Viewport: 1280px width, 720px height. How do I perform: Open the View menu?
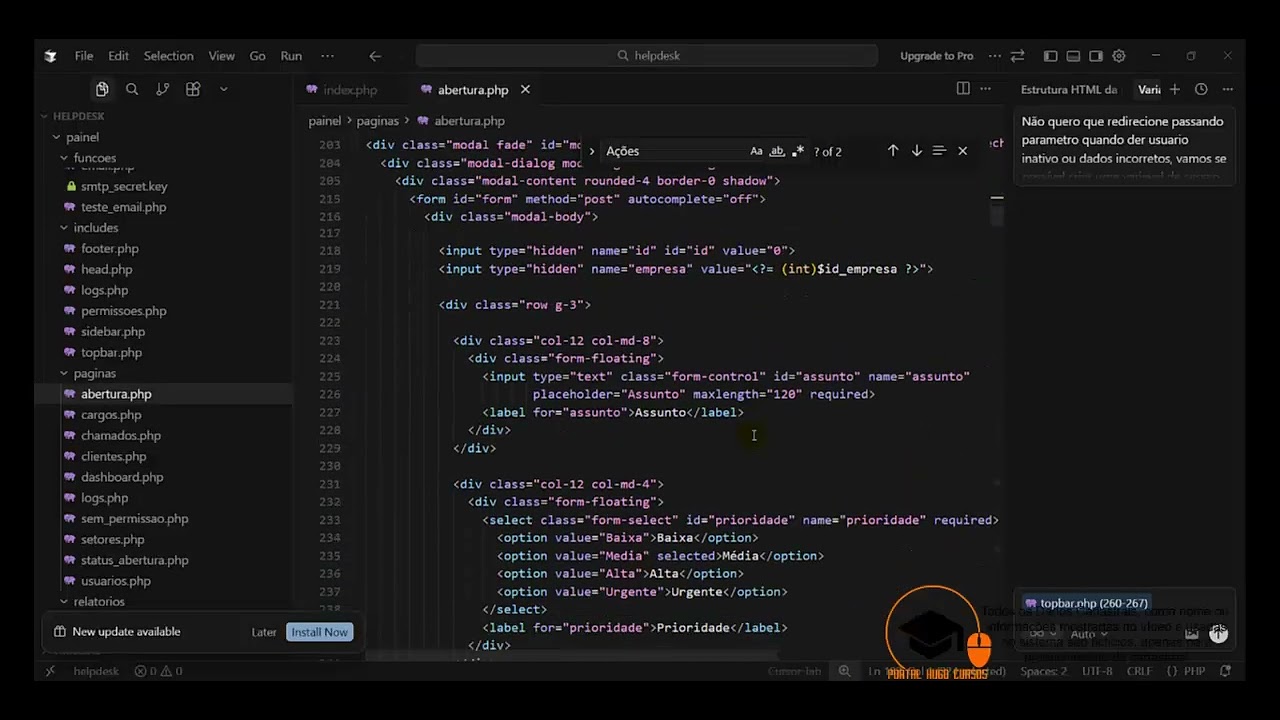[221, 56]
